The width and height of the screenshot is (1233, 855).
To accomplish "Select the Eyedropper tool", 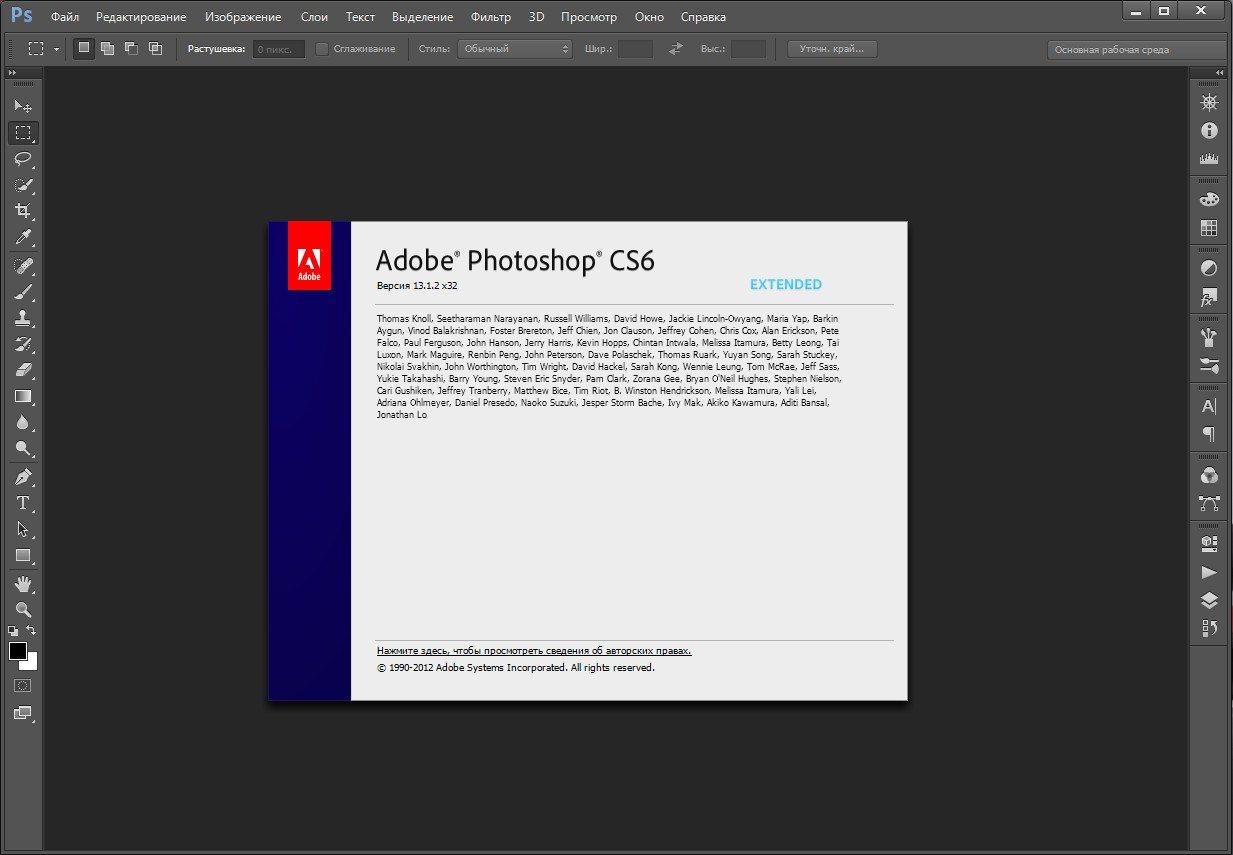I will (23, 236).
